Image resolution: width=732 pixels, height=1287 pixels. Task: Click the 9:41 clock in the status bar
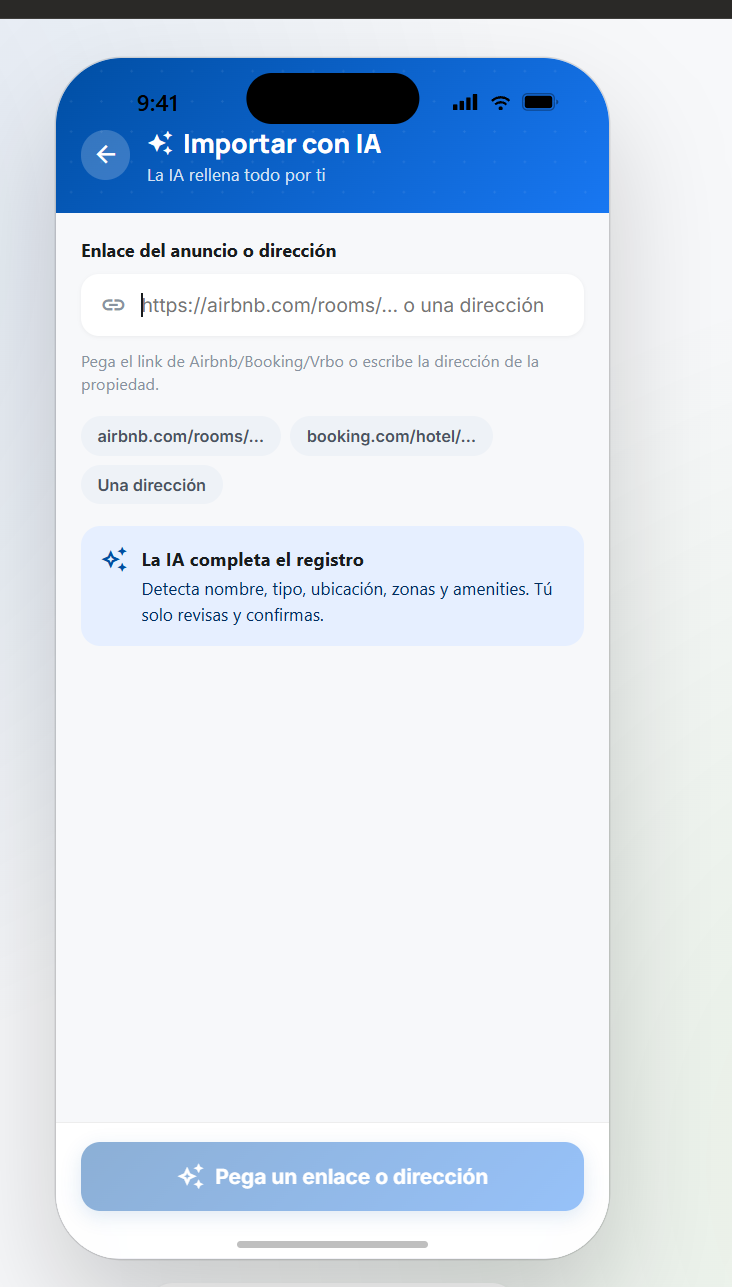[157, 103]
